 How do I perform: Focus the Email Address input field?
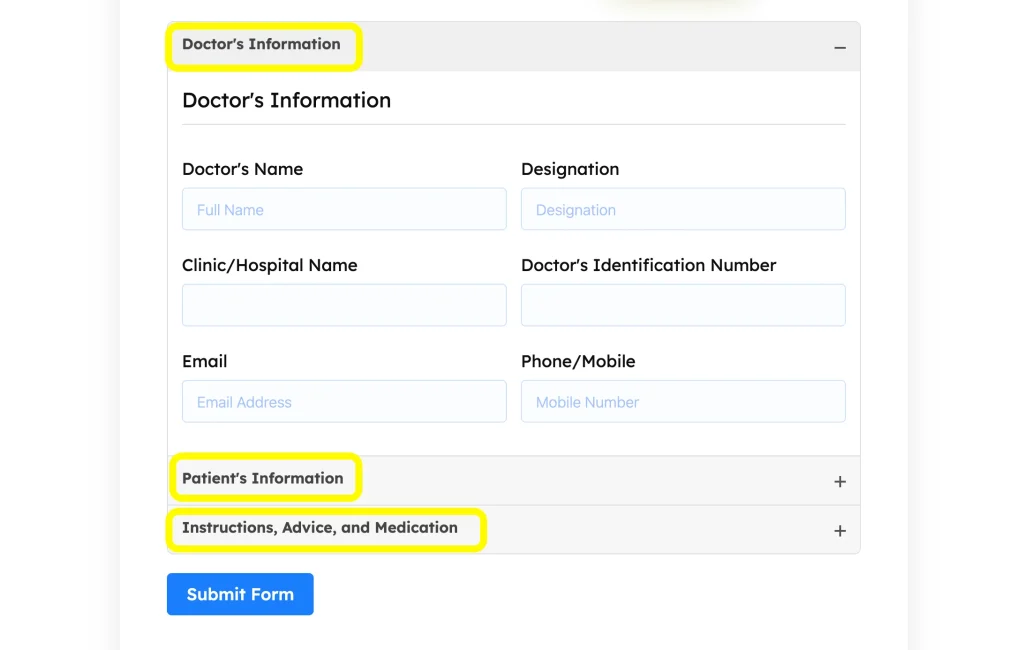344,402
